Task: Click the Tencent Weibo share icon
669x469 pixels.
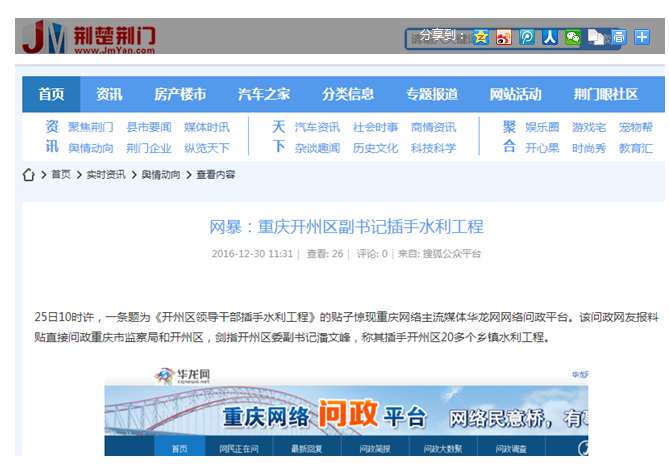Action: 527,37
